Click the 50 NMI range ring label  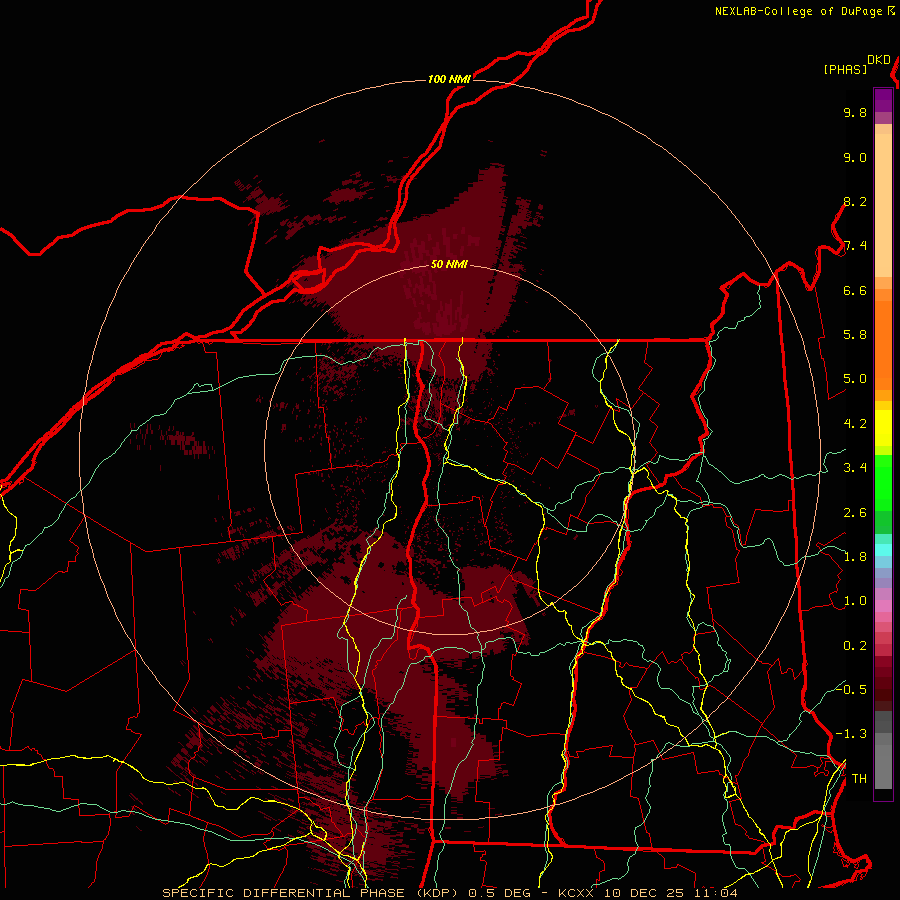click(x=449, y=265)
